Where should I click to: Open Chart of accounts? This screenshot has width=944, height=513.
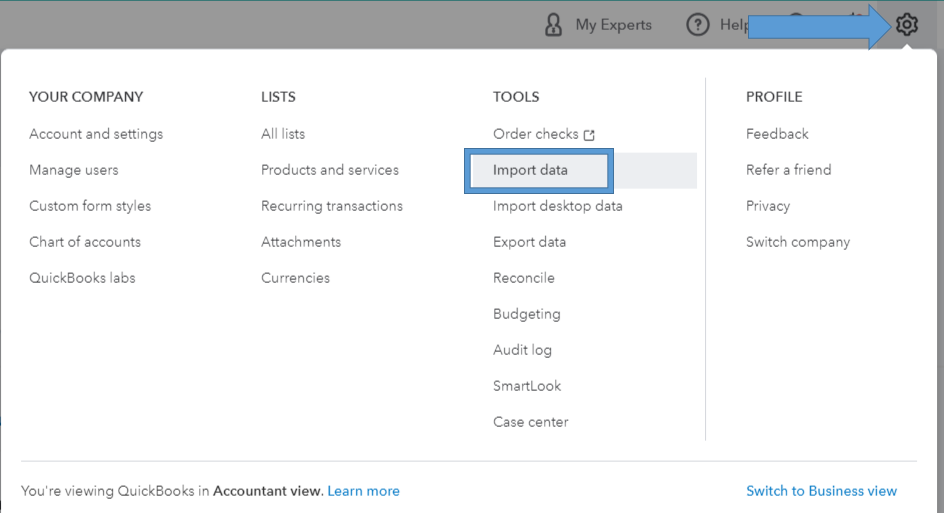click(85, 242)
